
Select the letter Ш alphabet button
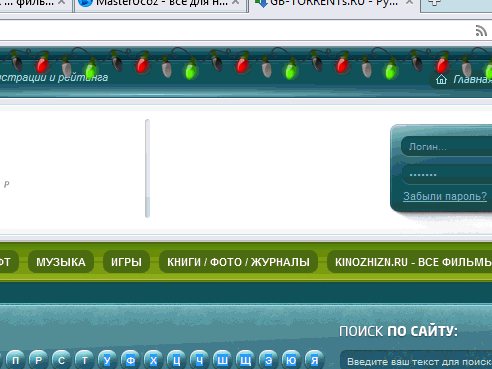[x=222, y=360]
